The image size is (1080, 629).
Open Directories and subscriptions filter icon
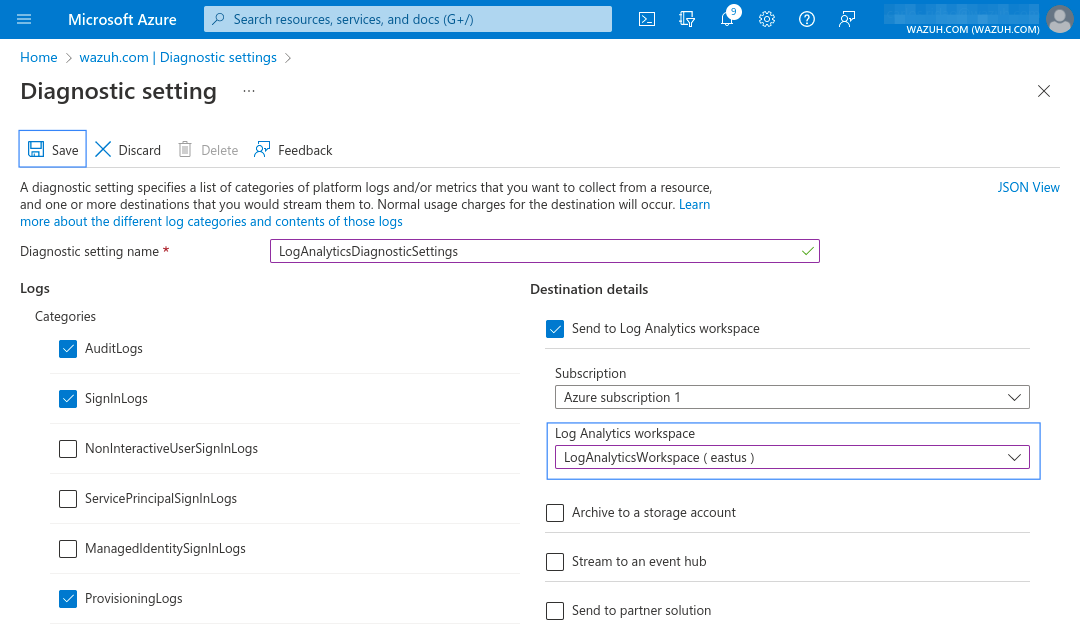pyautogui.click(x=687, y=19)
